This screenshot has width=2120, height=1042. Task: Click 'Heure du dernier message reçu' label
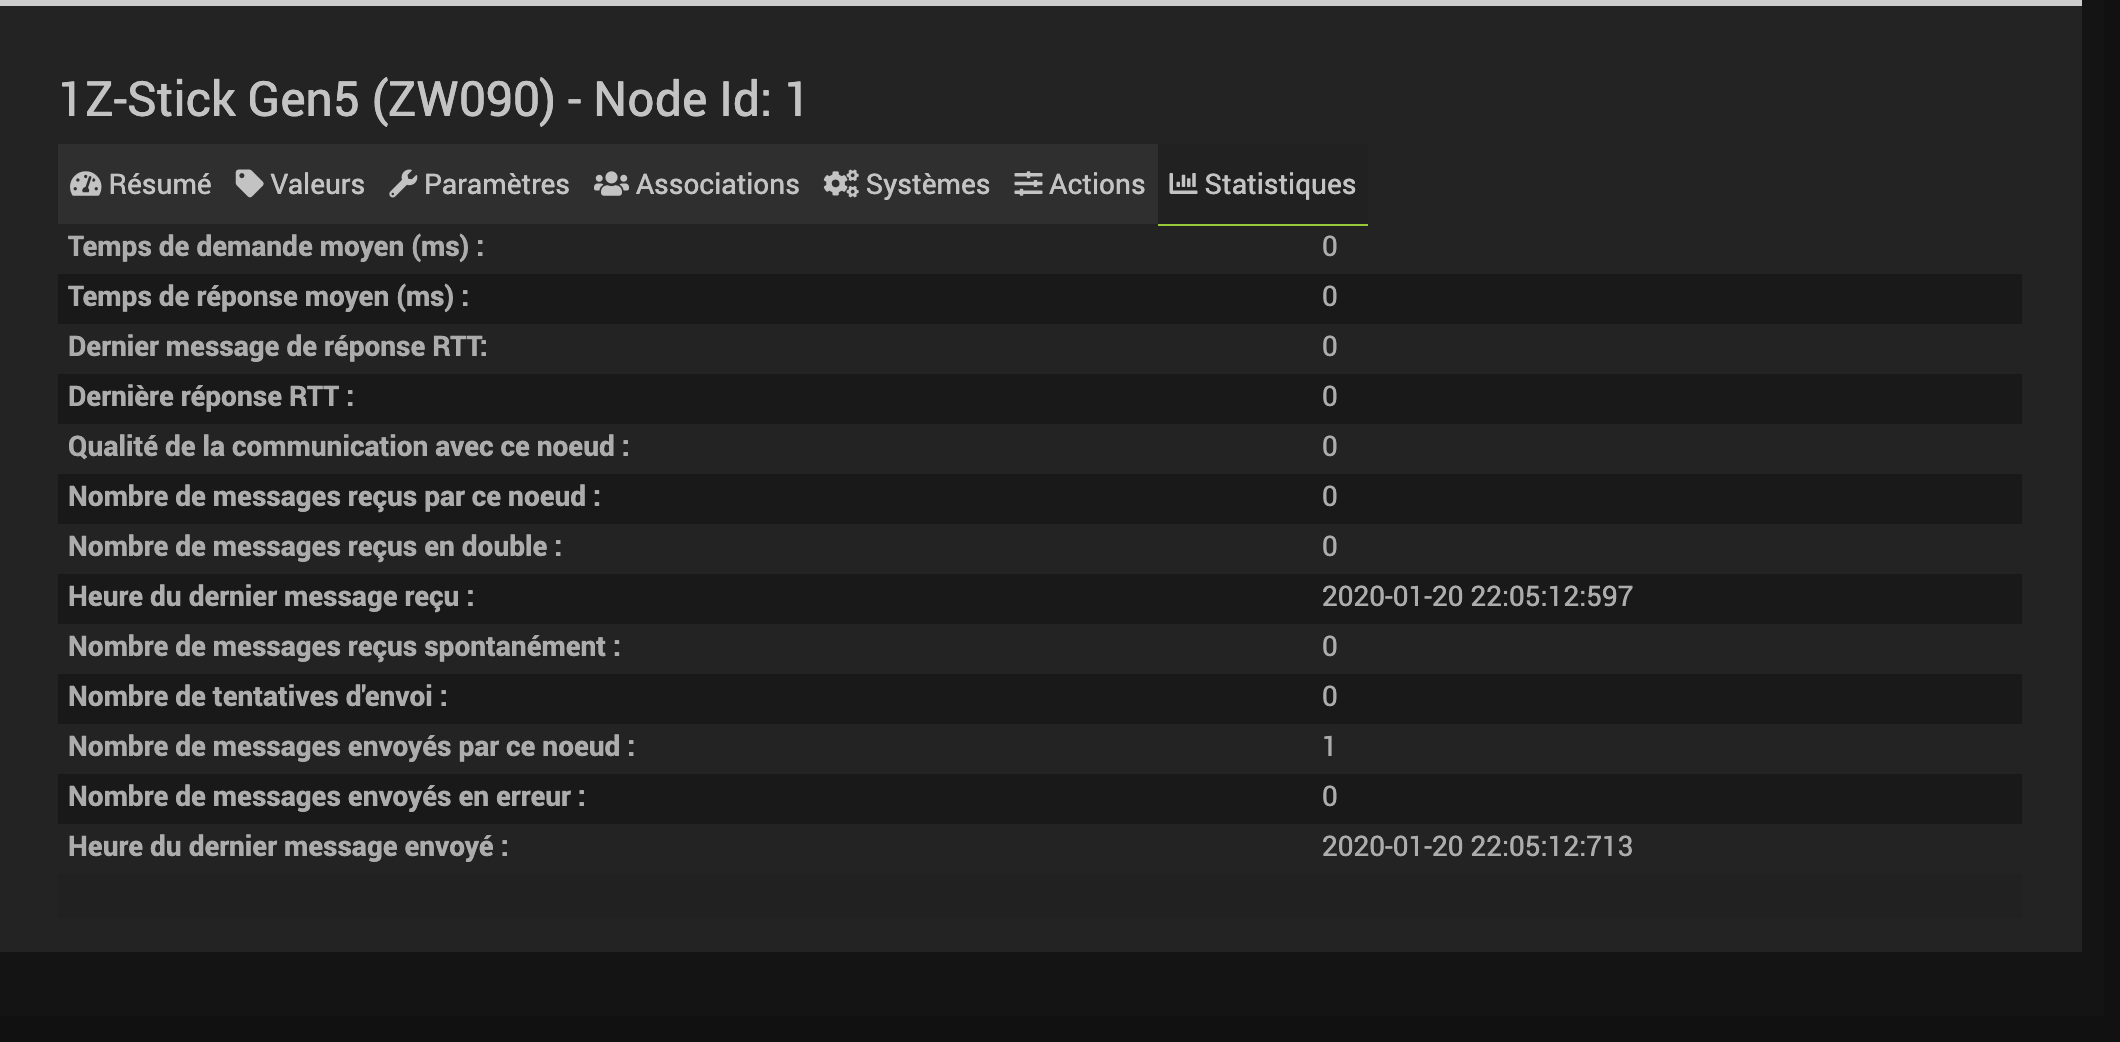tap(271, 597)
